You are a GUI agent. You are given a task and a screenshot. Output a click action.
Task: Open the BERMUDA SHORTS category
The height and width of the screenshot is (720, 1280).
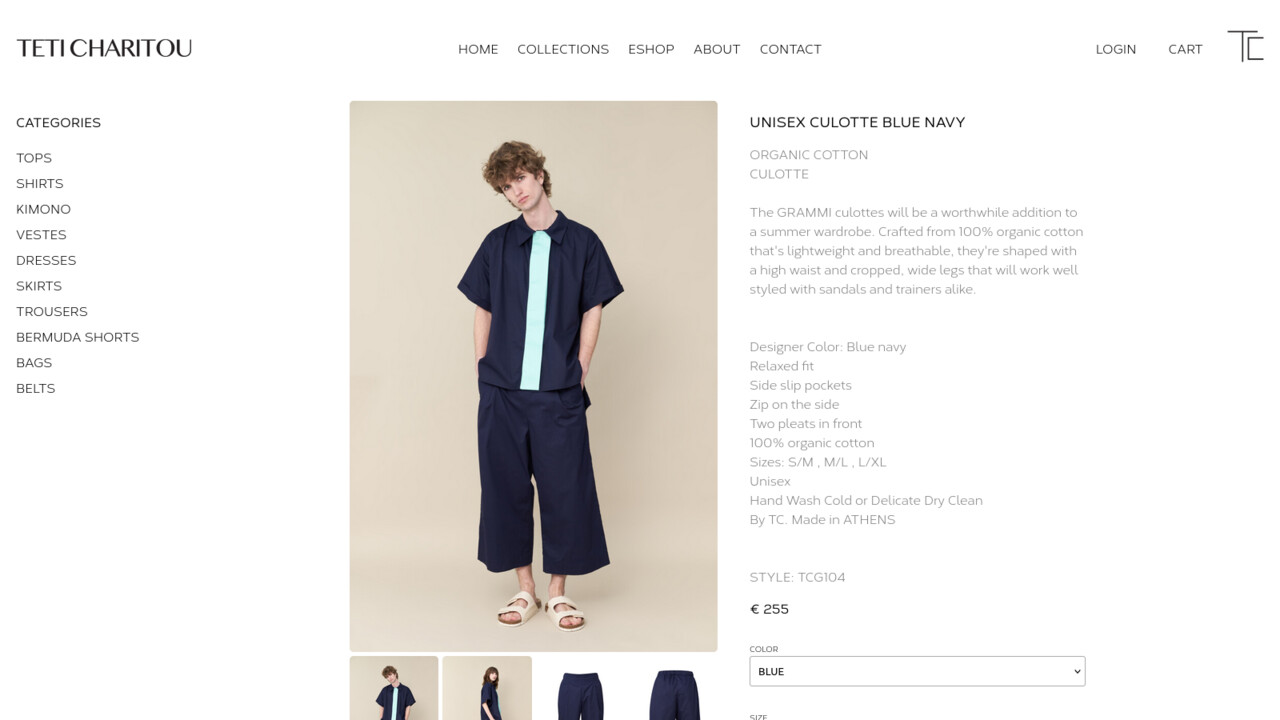[77, 337]
